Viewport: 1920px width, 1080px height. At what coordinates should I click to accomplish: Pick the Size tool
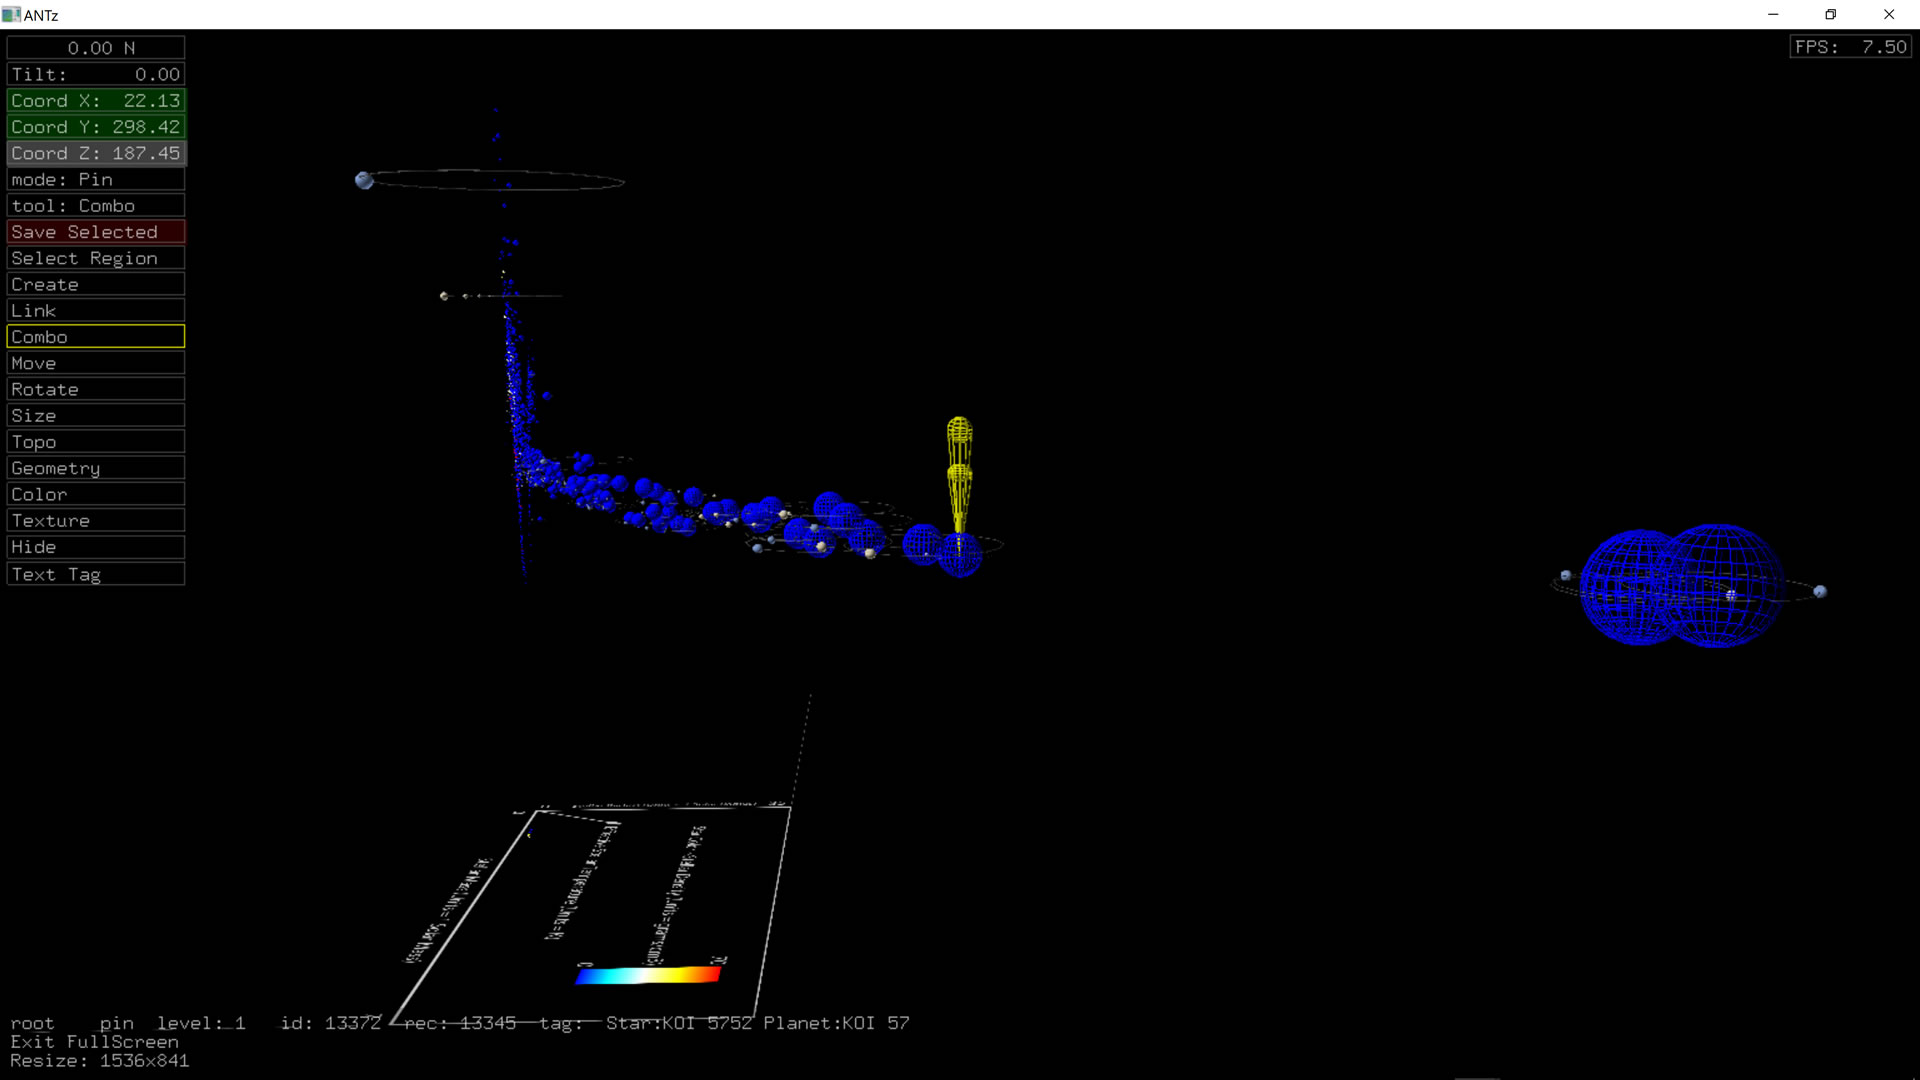click(96, 416)
